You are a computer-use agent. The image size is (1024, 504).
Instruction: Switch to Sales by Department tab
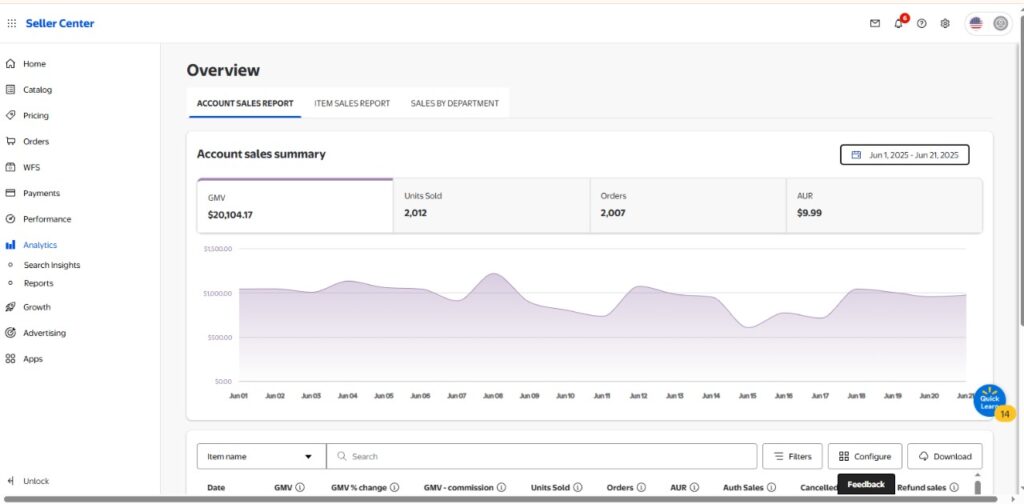coord(454,103)
